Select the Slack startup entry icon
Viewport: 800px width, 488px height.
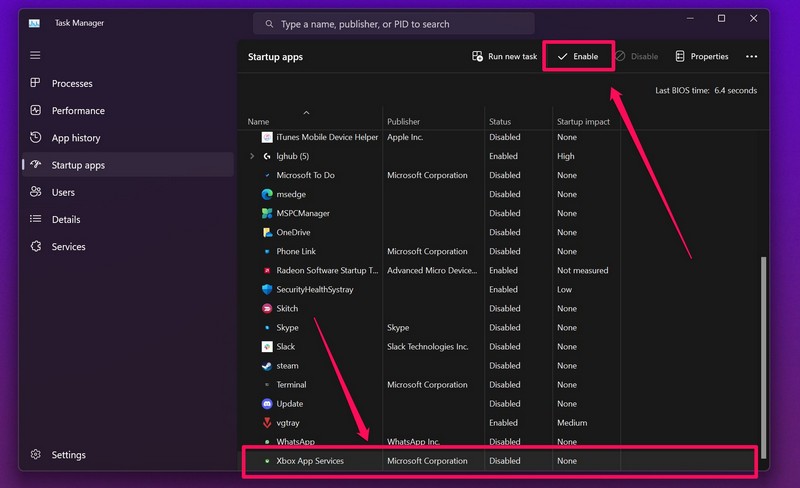pyautogui.click(x=267, y=347)
